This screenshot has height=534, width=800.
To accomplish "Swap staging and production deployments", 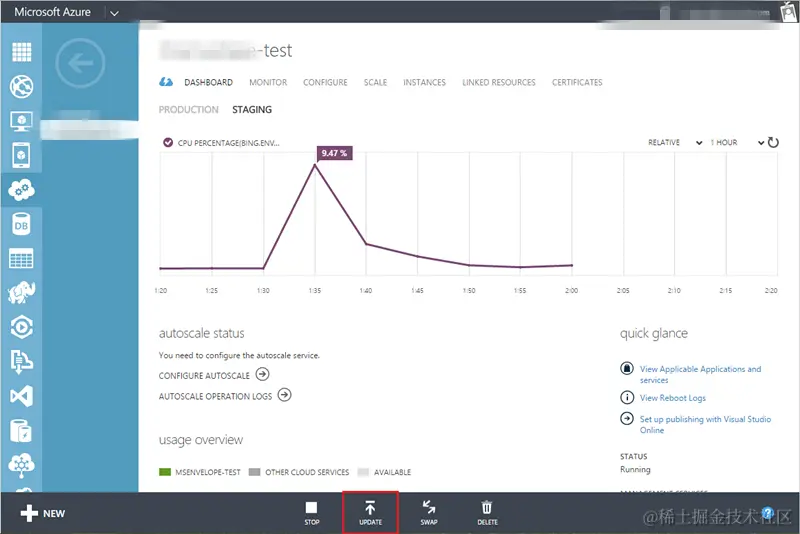I will pos(429,513).
